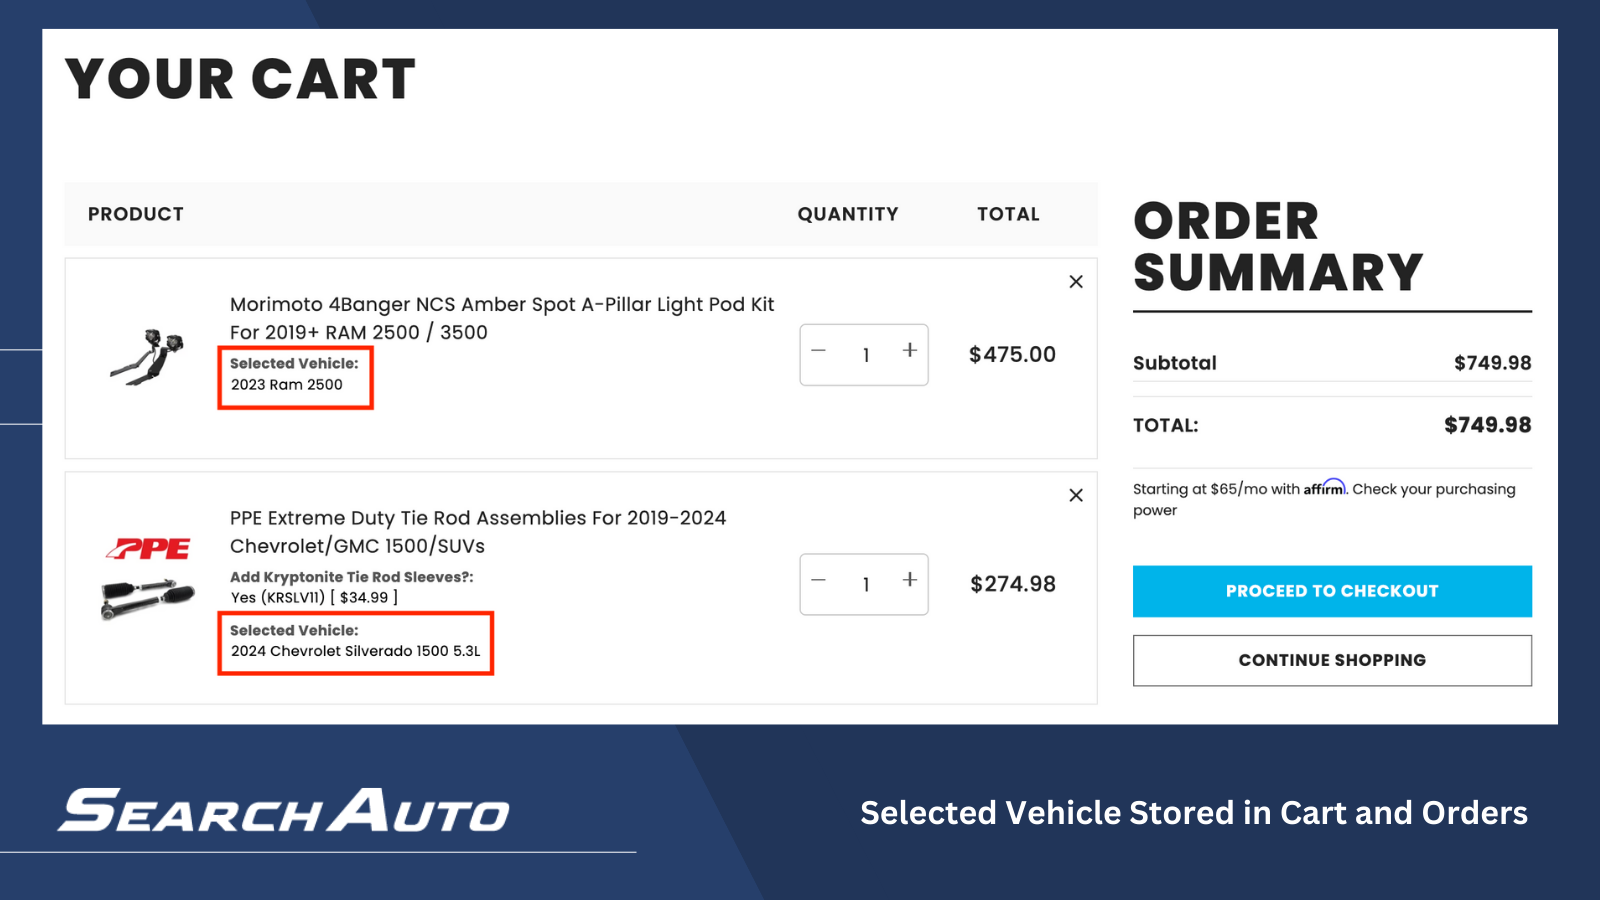This screenshot has height=900, width=1600.
Task: Click the selected vehicle 2024 Chevrolet Silverado
Action: tap(356, 651)
